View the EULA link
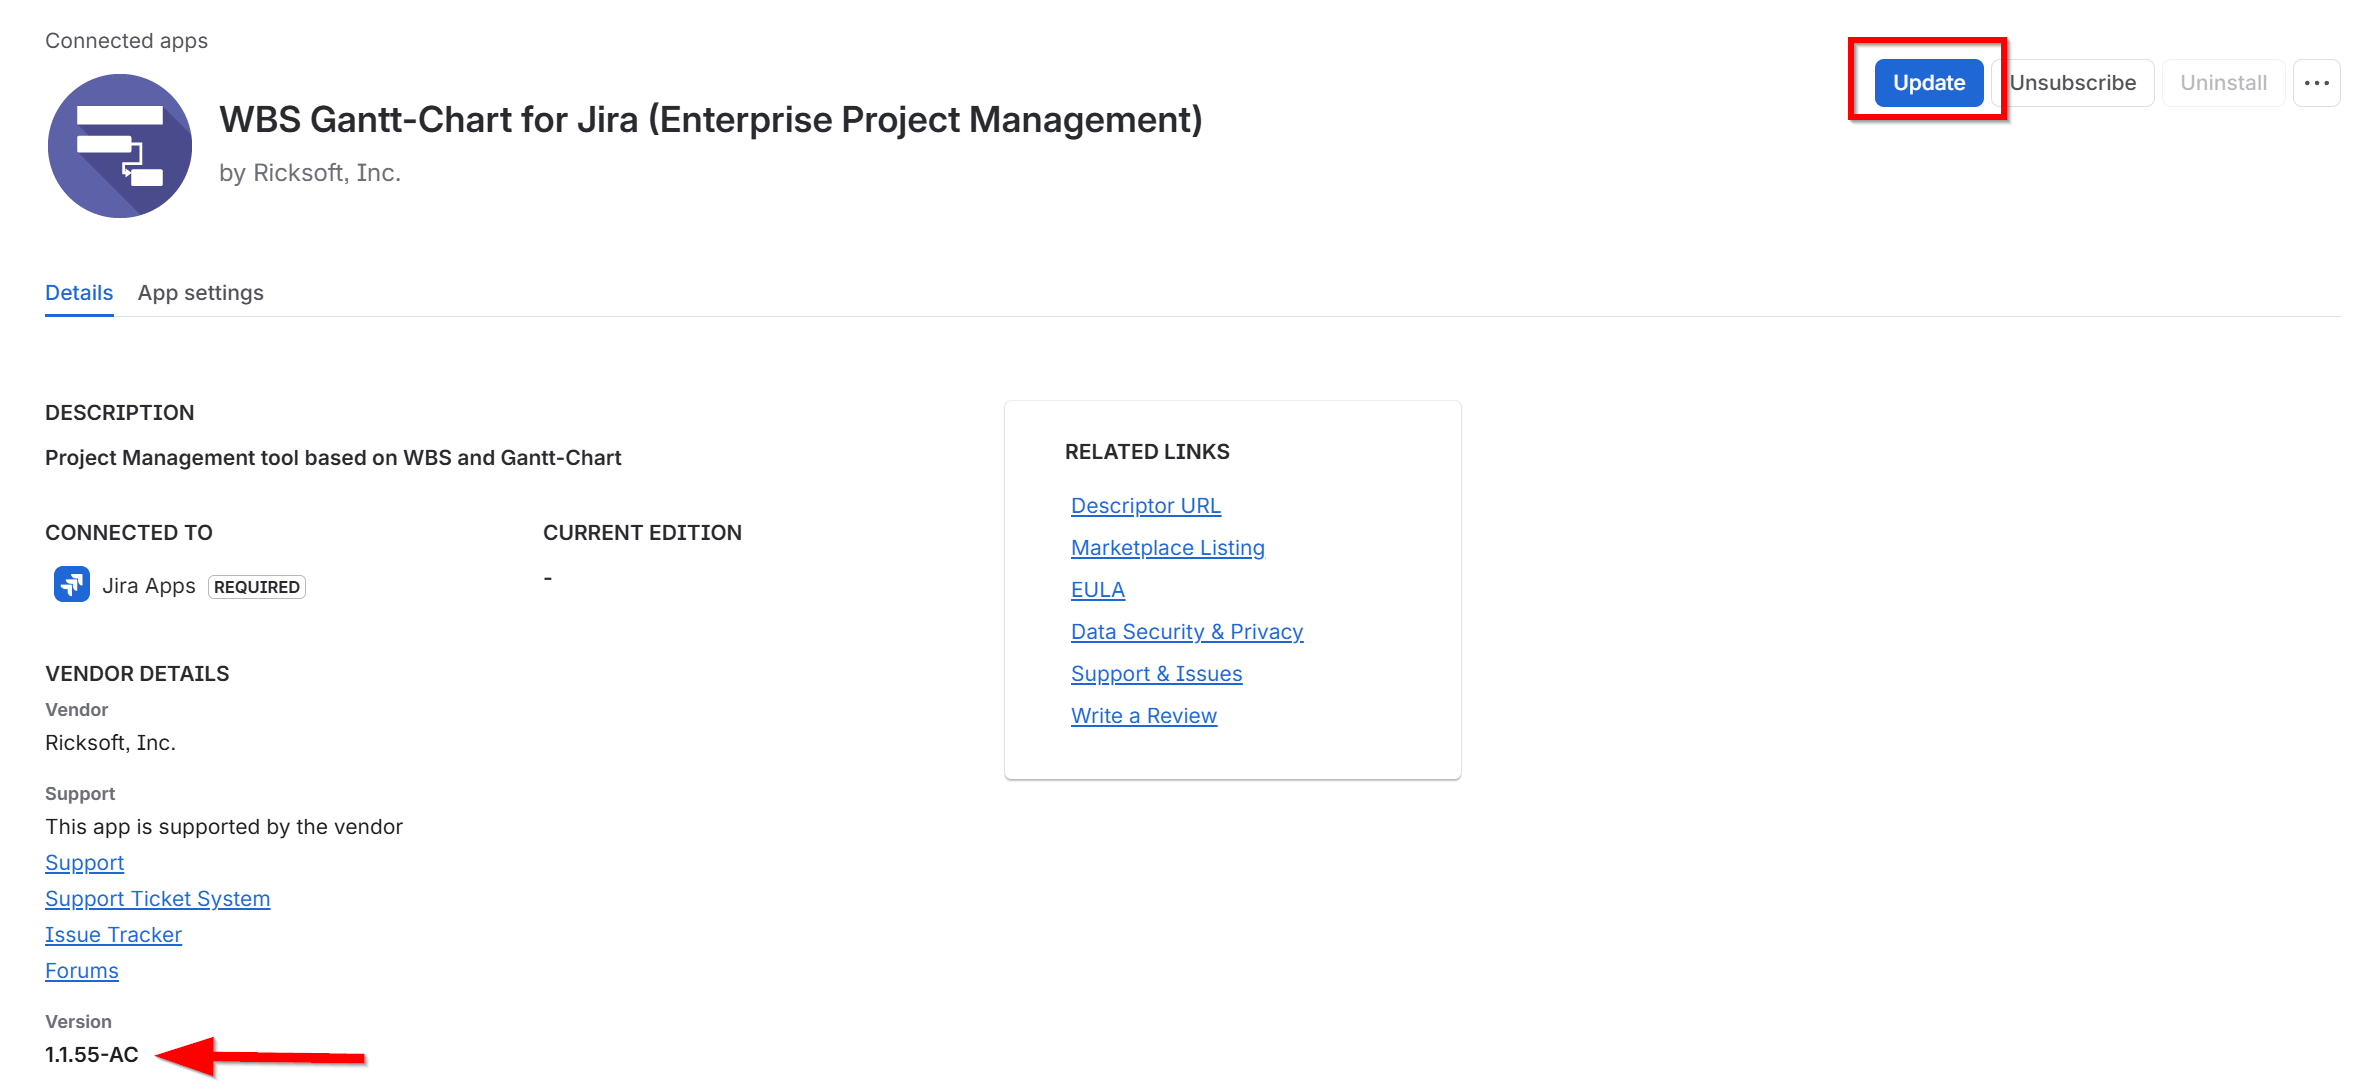Screen dimensions: 2379x1089 1098,590
